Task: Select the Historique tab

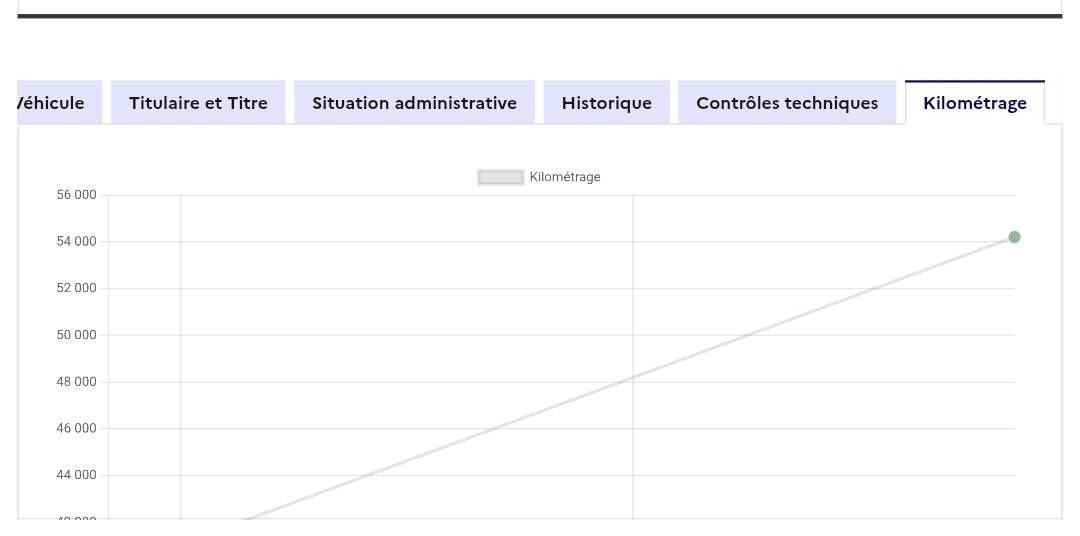Action: point(606,103)
